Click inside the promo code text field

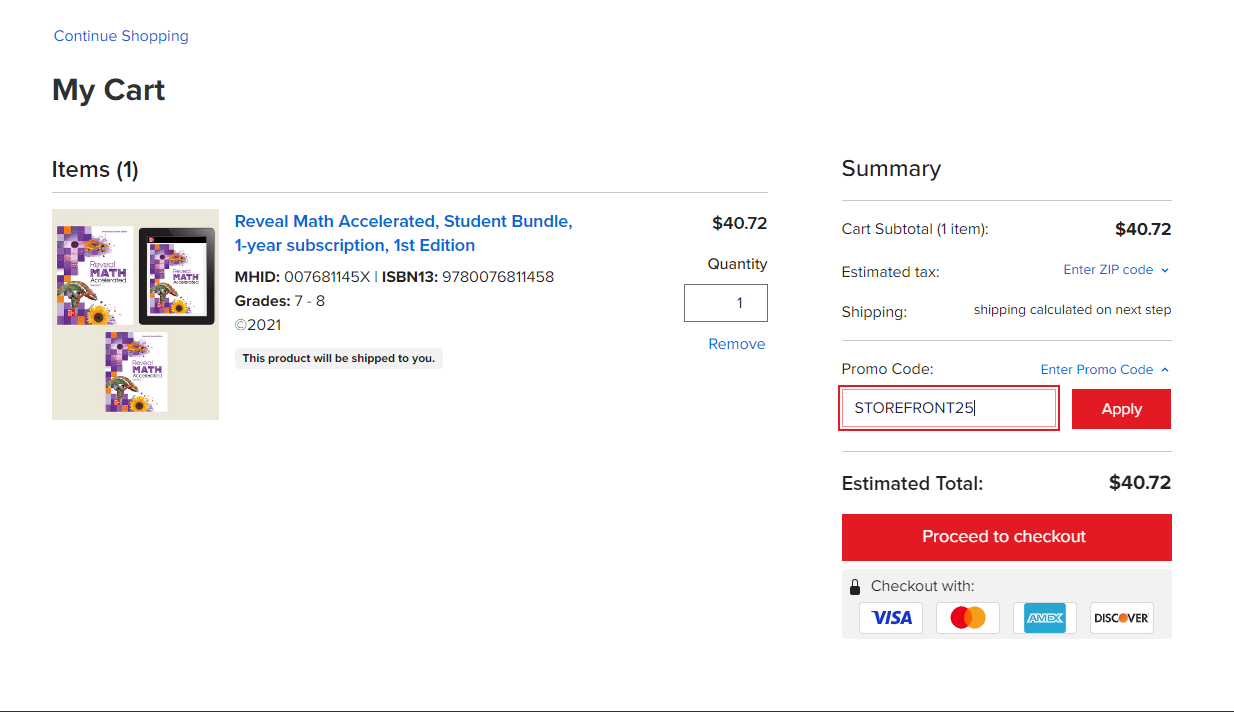tap(948, 409)
